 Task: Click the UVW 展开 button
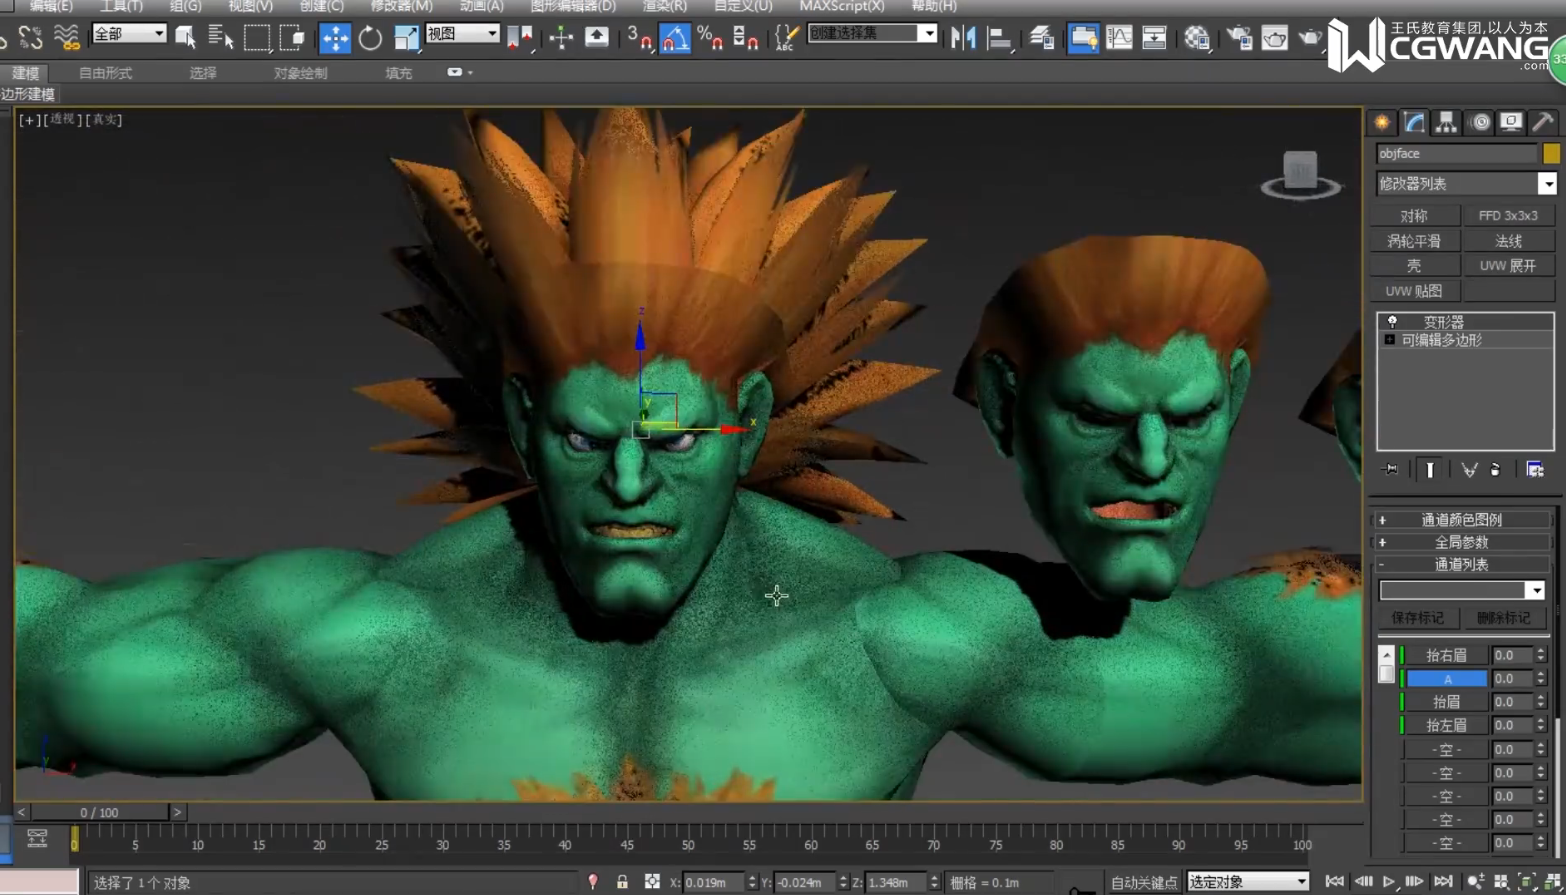point(1508,266)
